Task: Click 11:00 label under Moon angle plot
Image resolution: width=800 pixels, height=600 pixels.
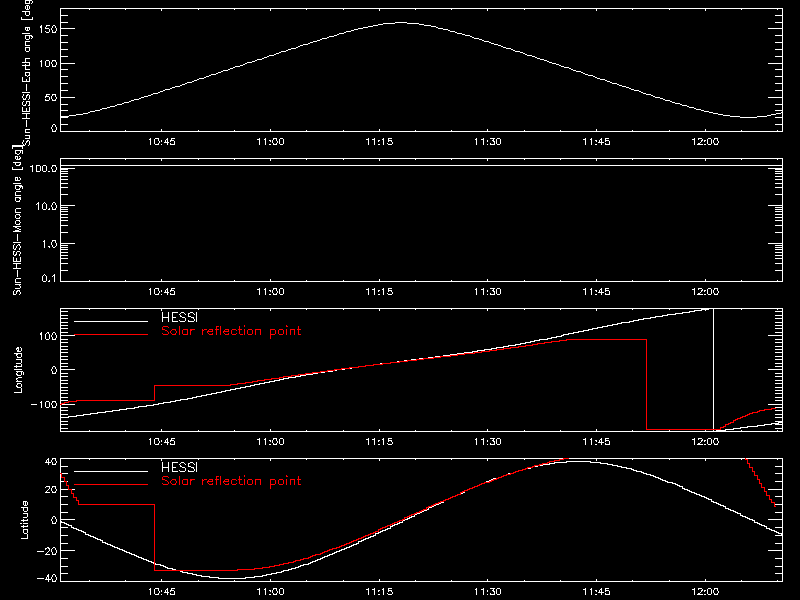Action: point(270,292)
